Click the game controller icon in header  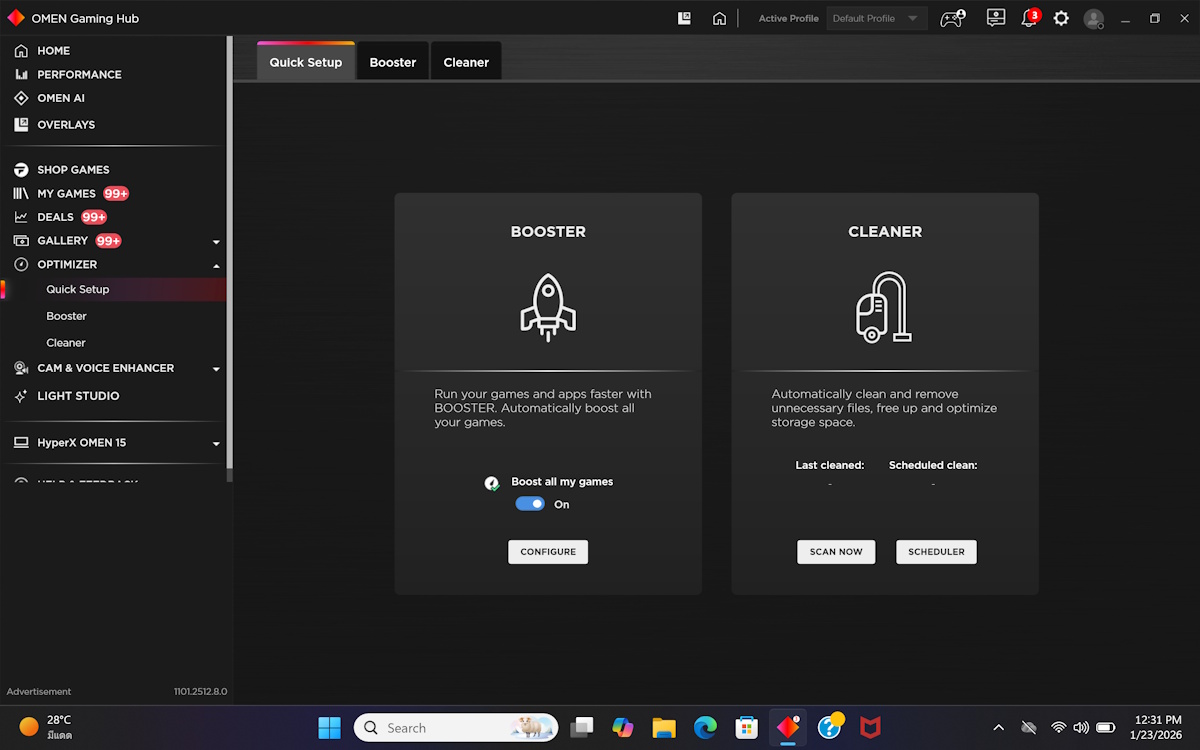(x=951, y=19)
